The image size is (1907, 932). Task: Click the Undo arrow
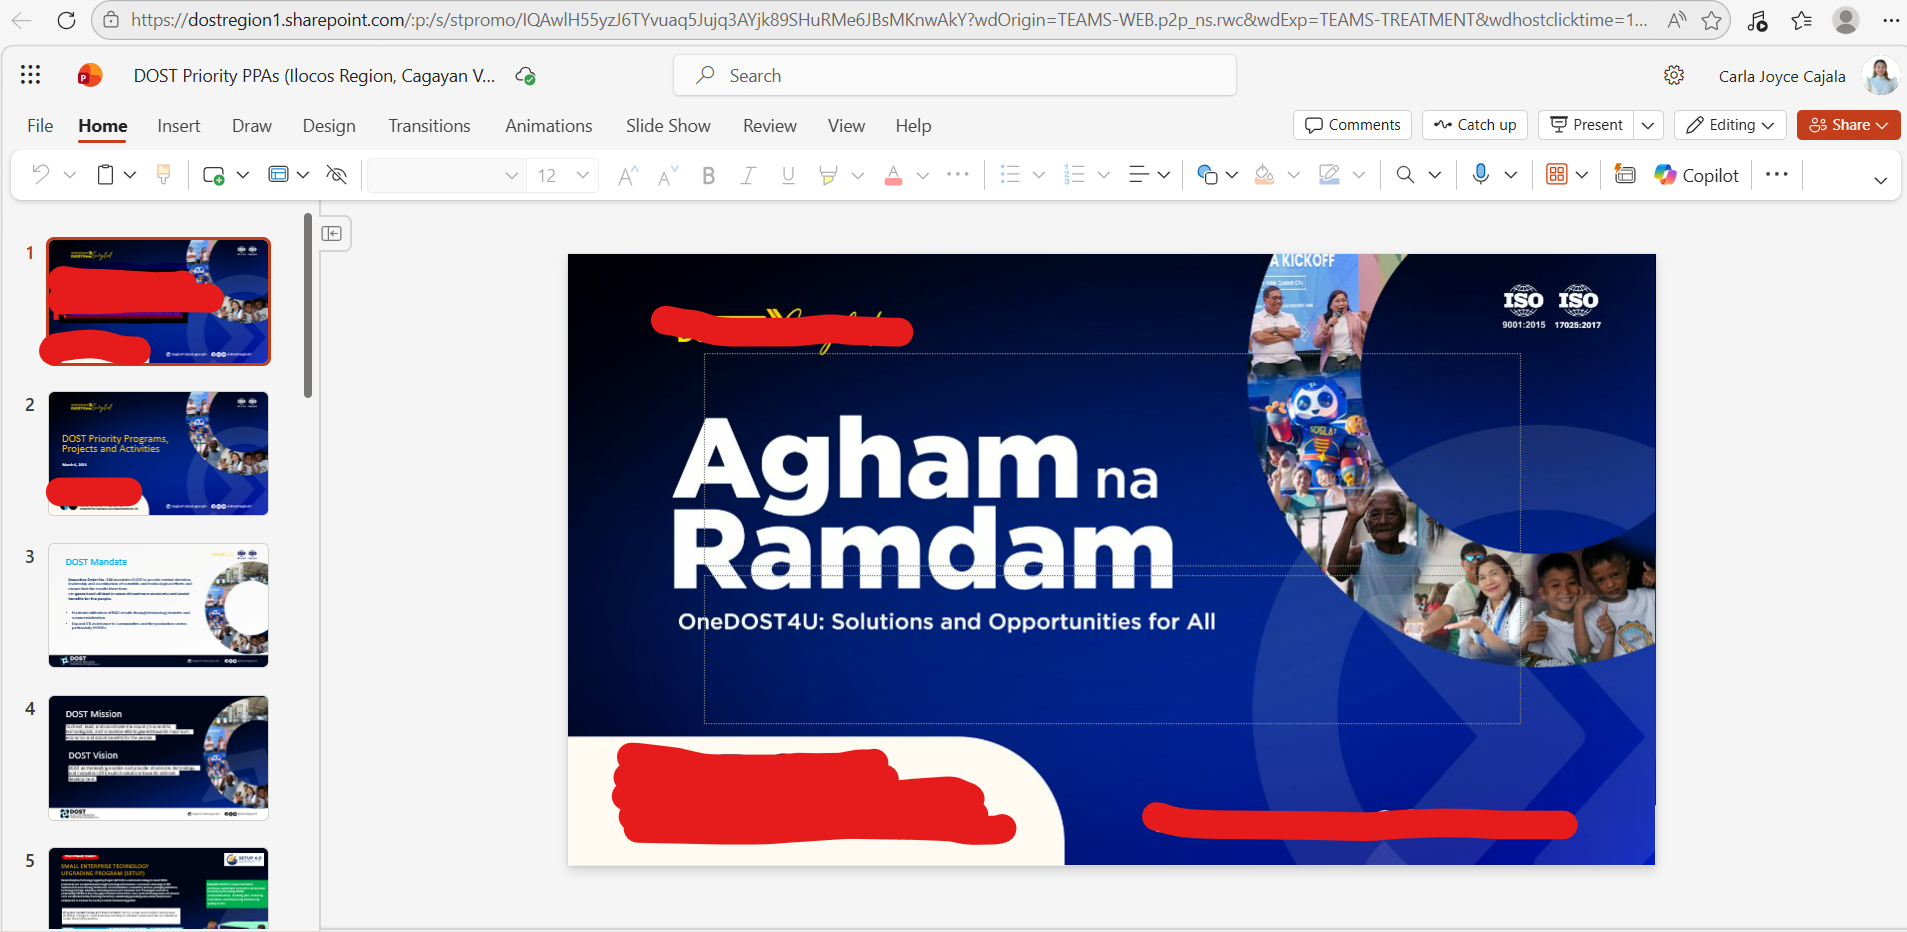coord(41,175)
